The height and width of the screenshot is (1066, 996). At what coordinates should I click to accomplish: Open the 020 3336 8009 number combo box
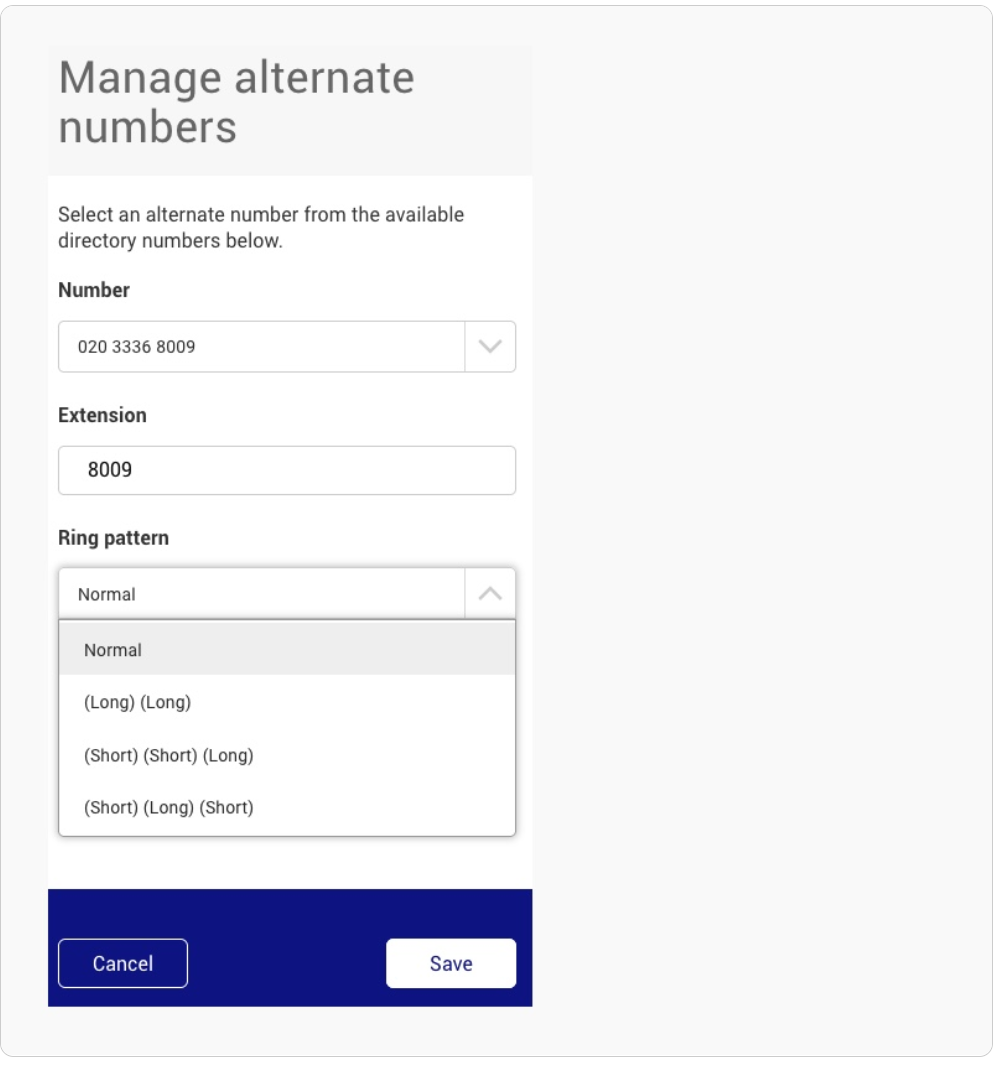pyautogui.click(x=287, y=347)
